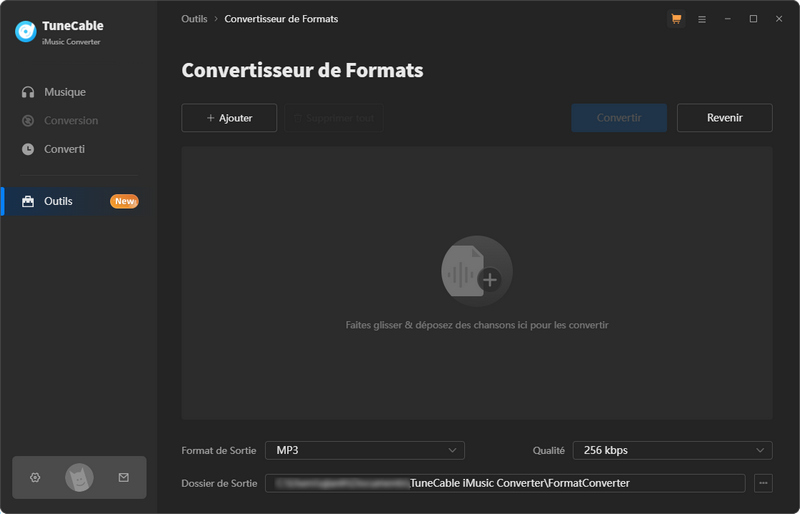Open the Musique section
This screenshot has width=800, height=514.
[65, 92]
